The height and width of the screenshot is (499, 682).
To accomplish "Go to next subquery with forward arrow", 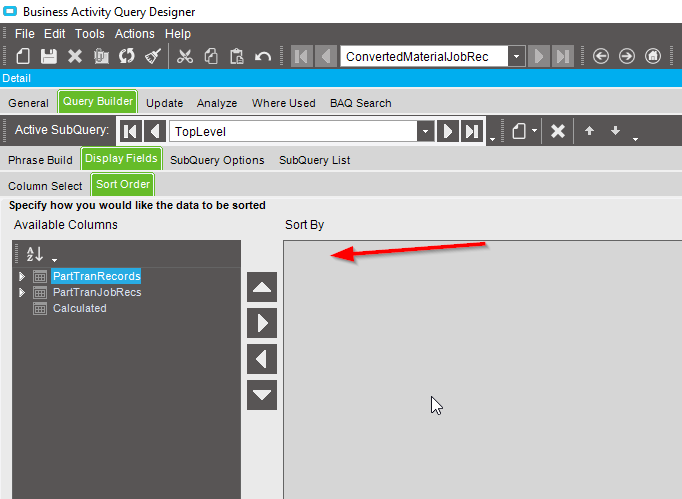I will tap(448, 131).
